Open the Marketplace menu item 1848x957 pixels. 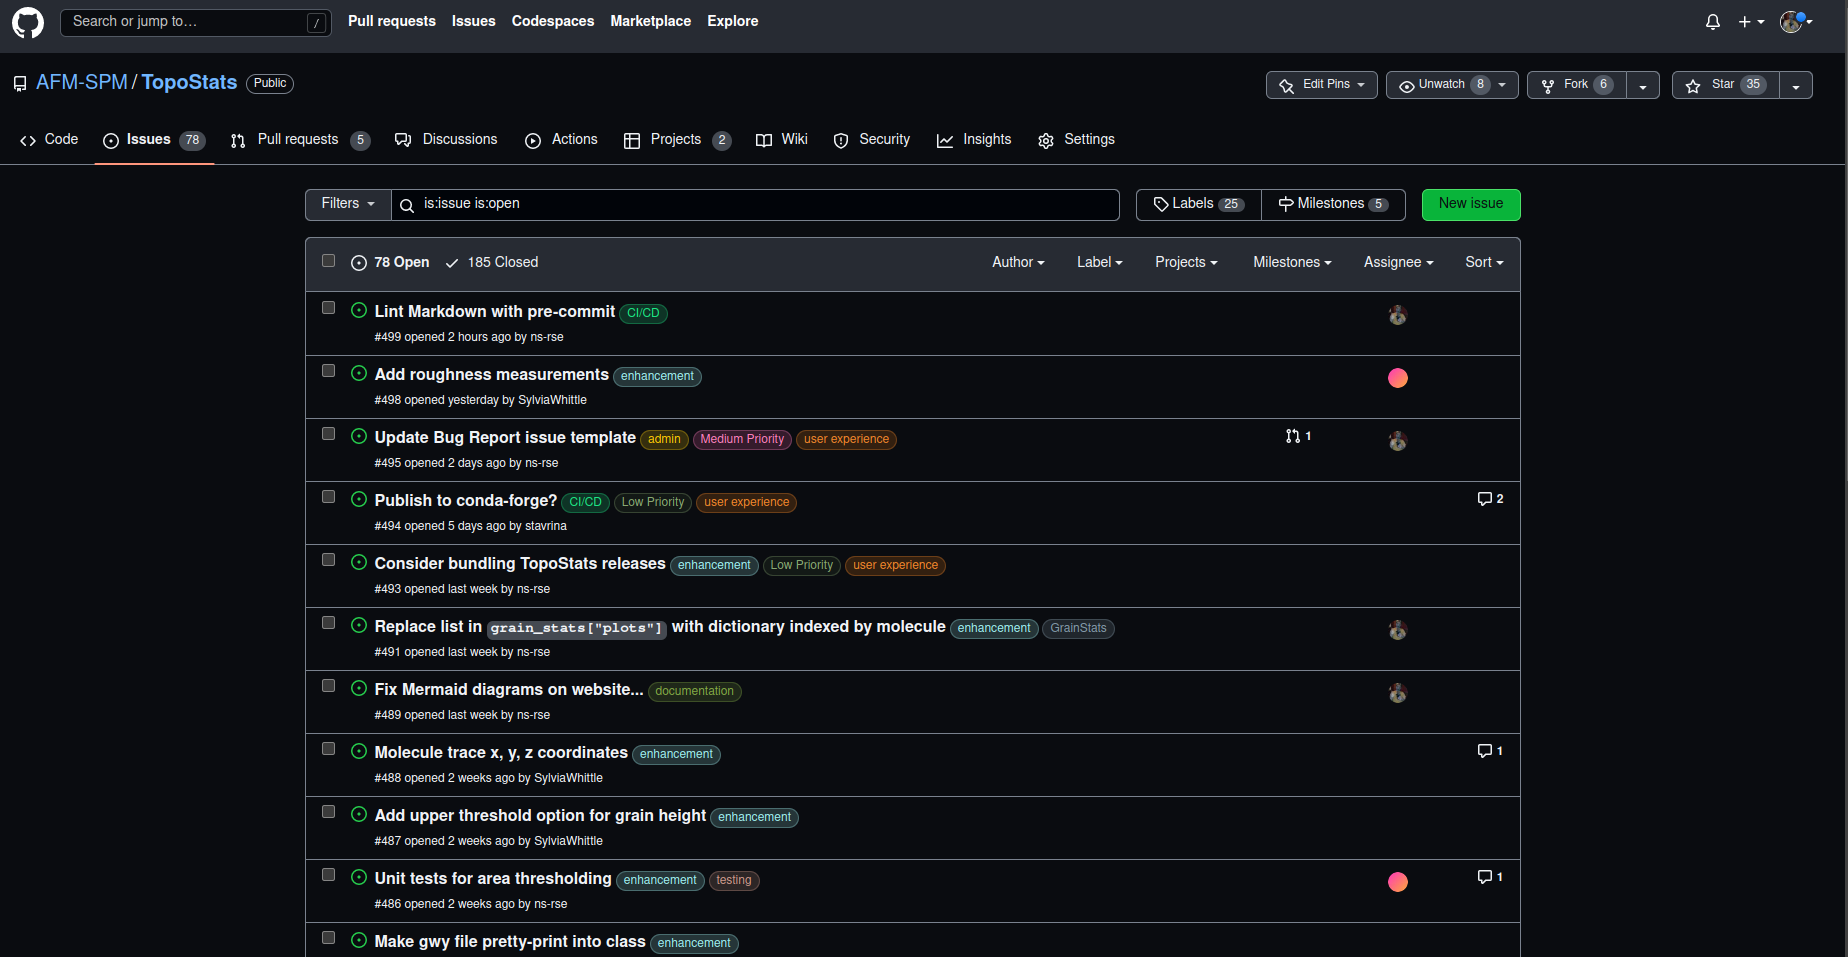[x=650, y=21]
